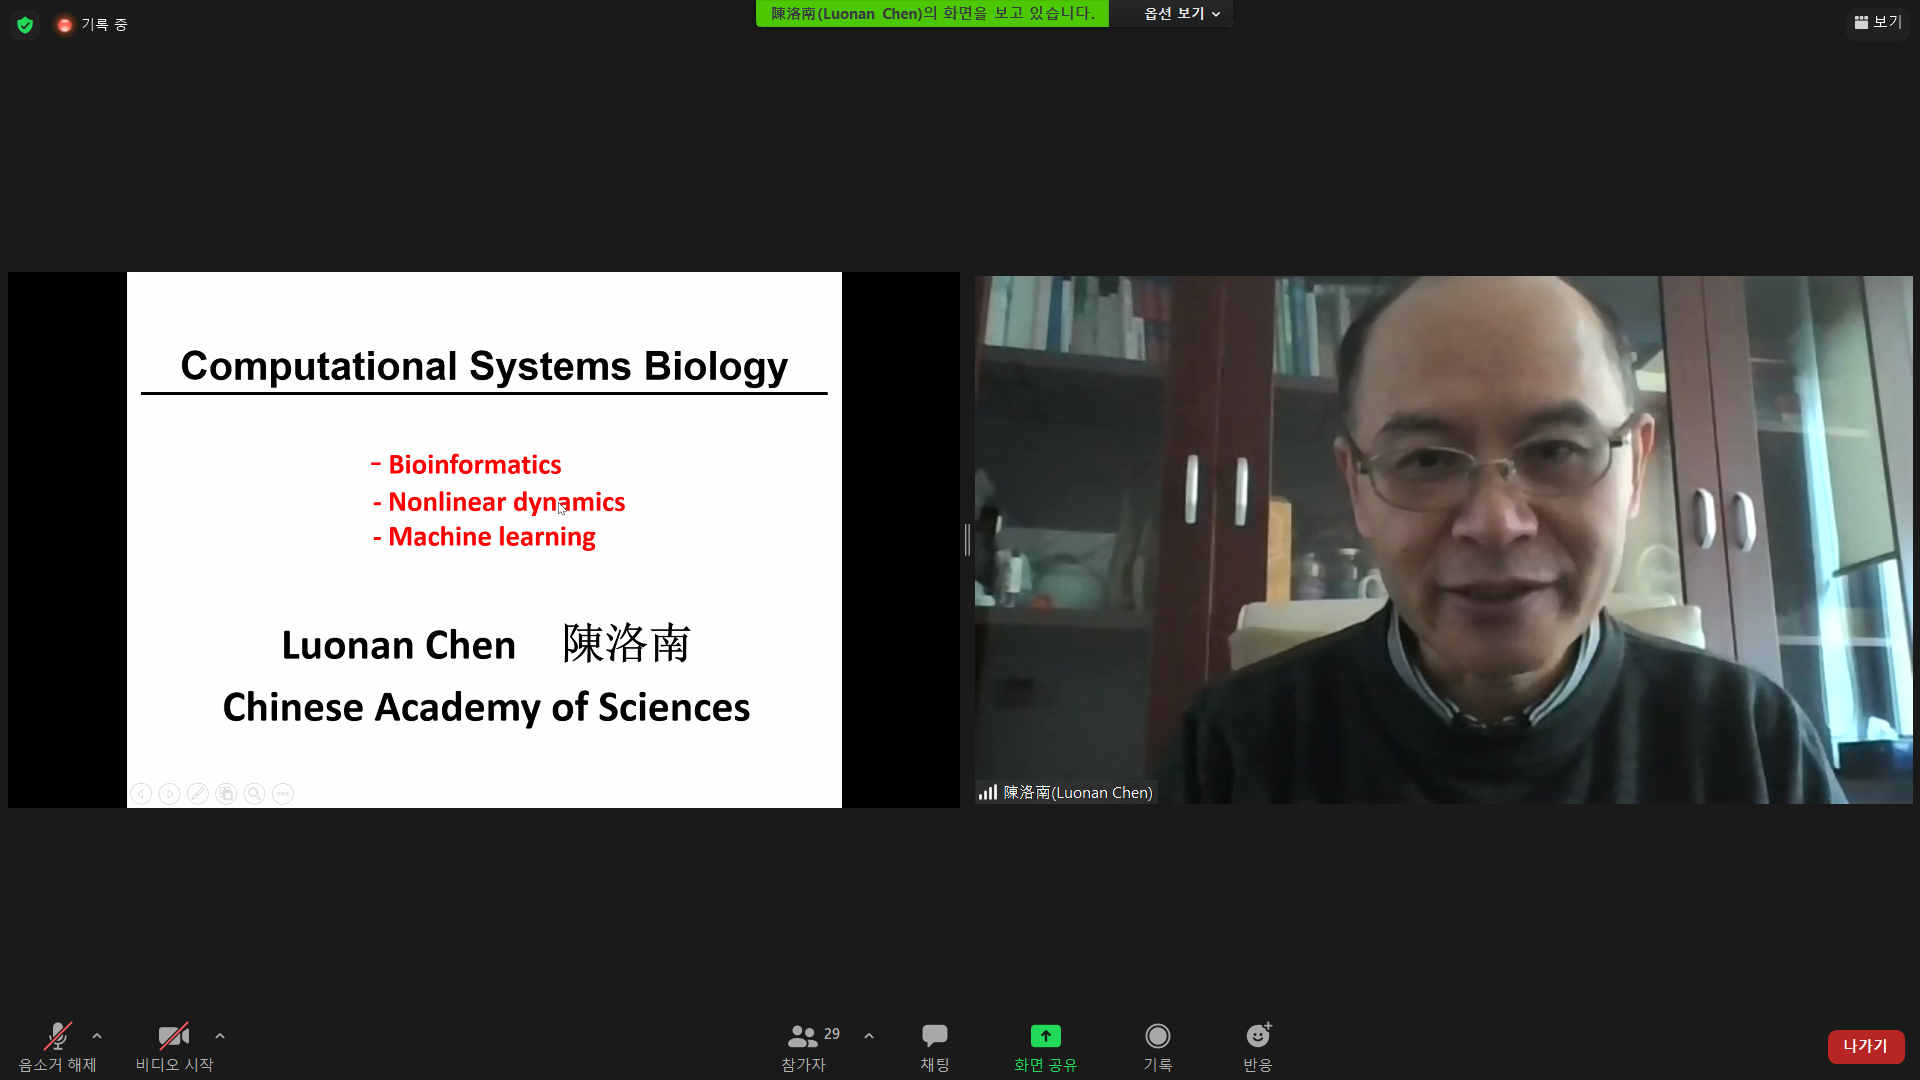Click the ellipsis for more slide options
Viewport: 1920px width, 1080px height.
283,793
